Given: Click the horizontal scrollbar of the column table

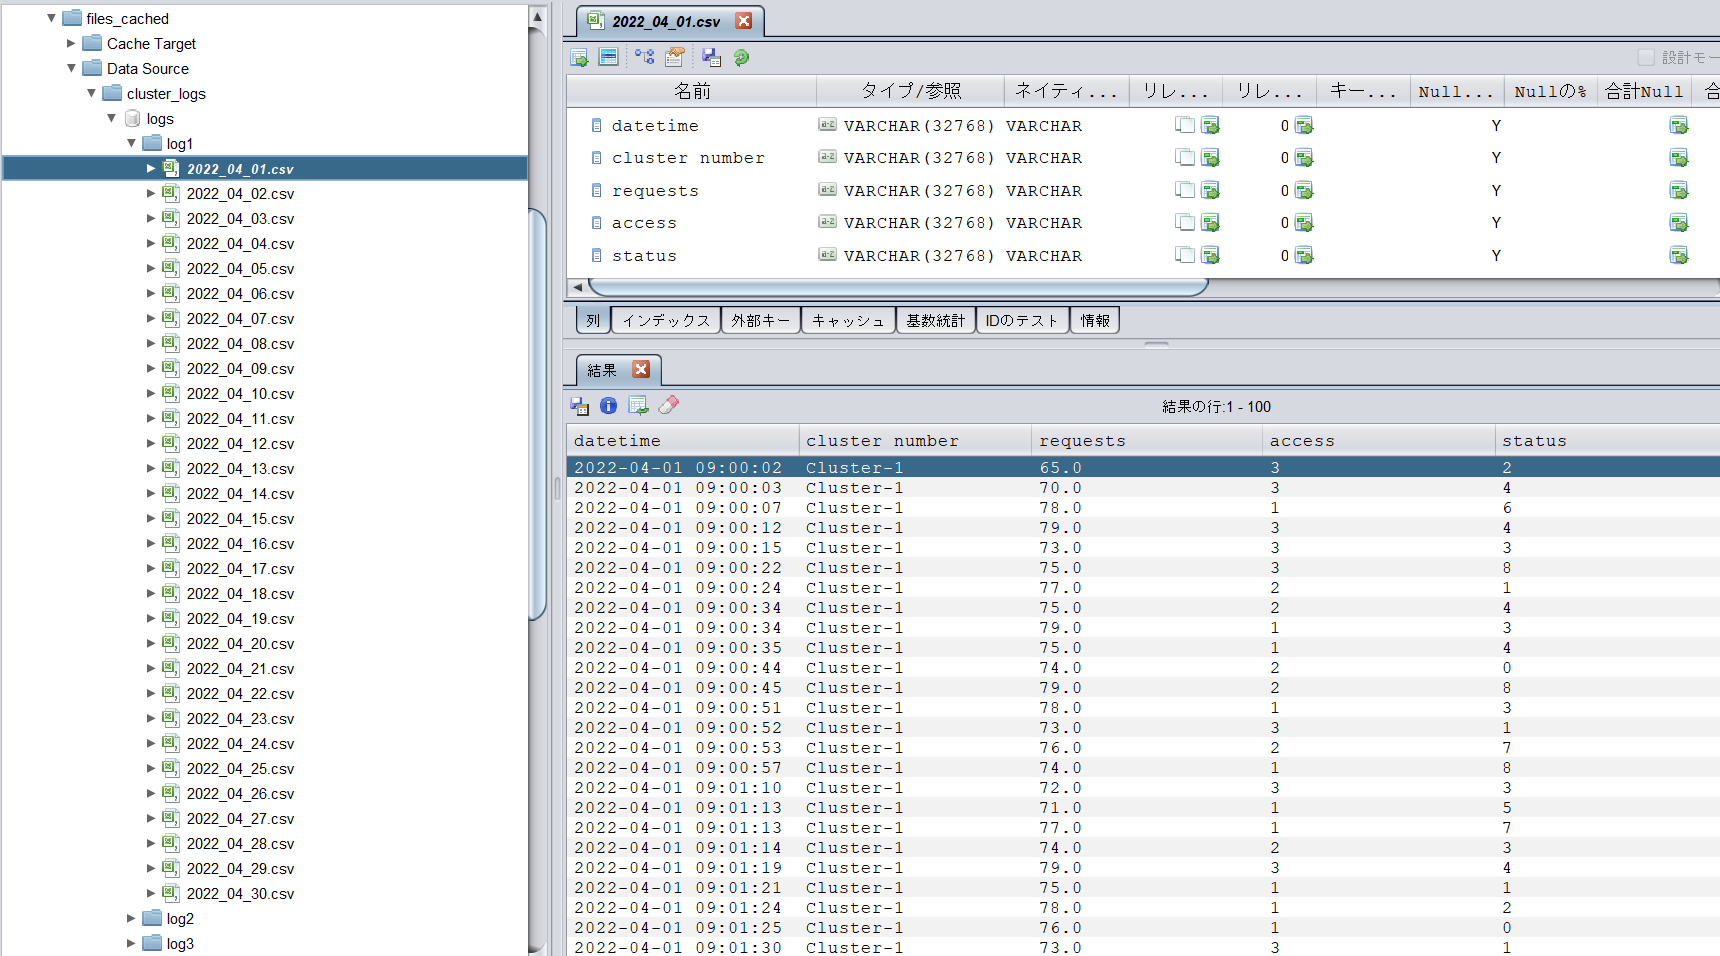Looking at the screenshot, I should click(898, 287).
